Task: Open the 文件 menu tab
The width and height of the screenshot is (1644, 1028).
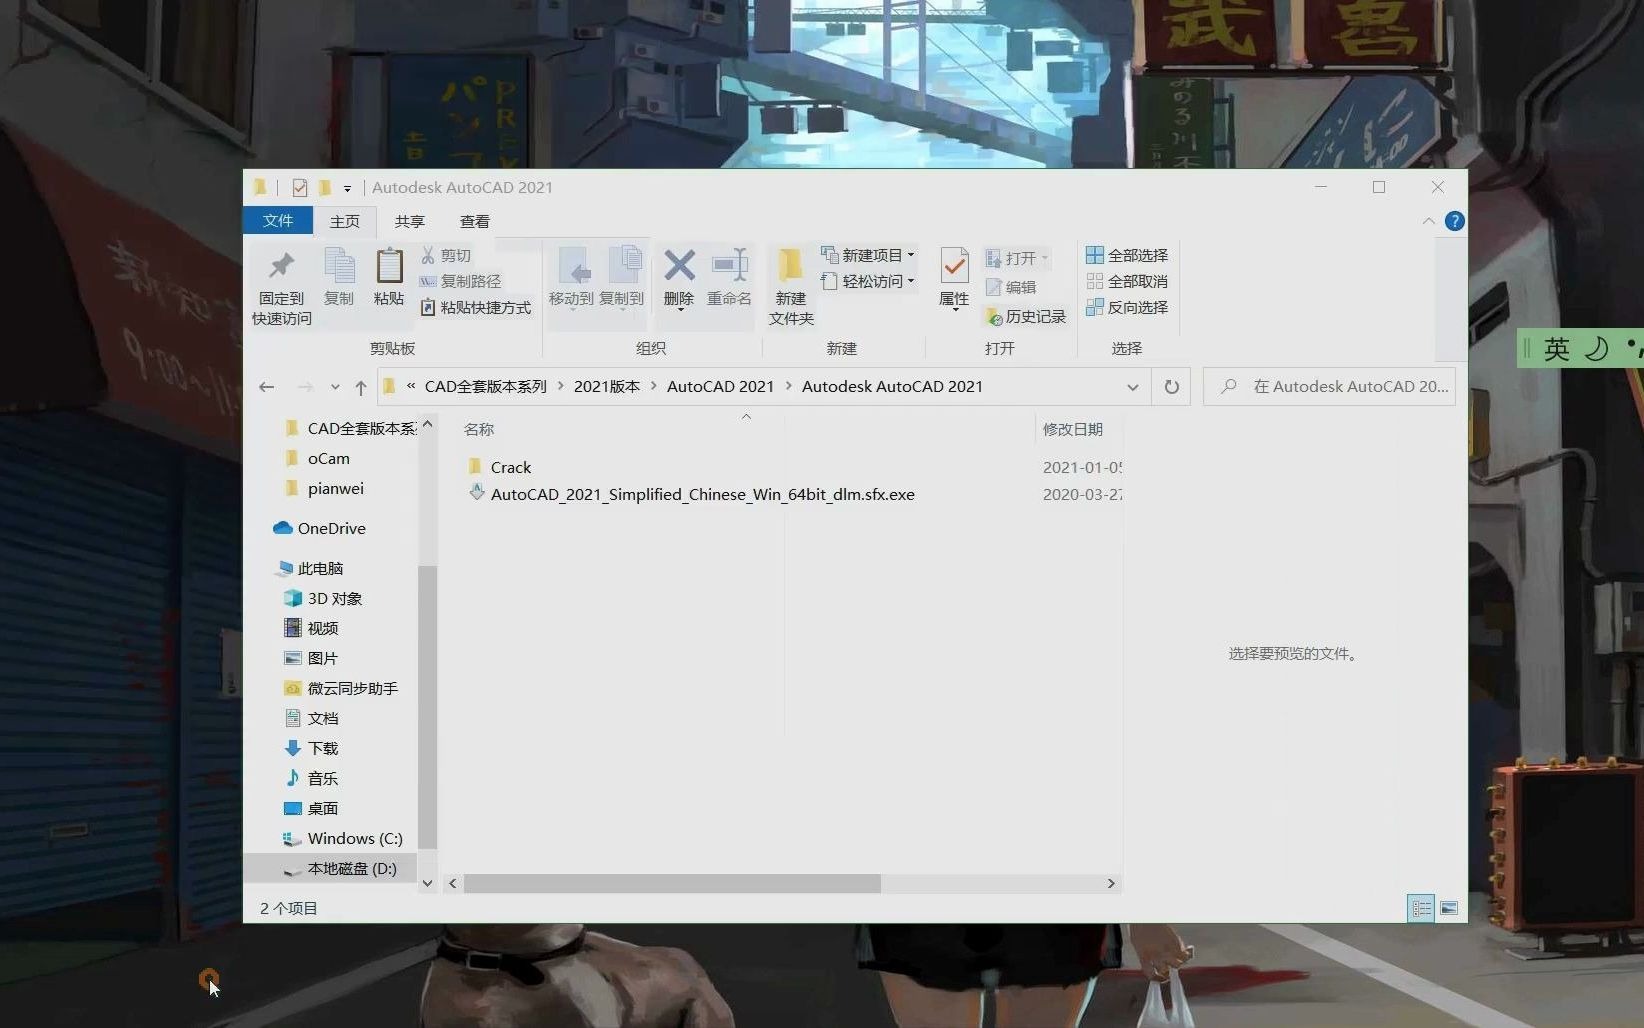Action: (278, 221)
